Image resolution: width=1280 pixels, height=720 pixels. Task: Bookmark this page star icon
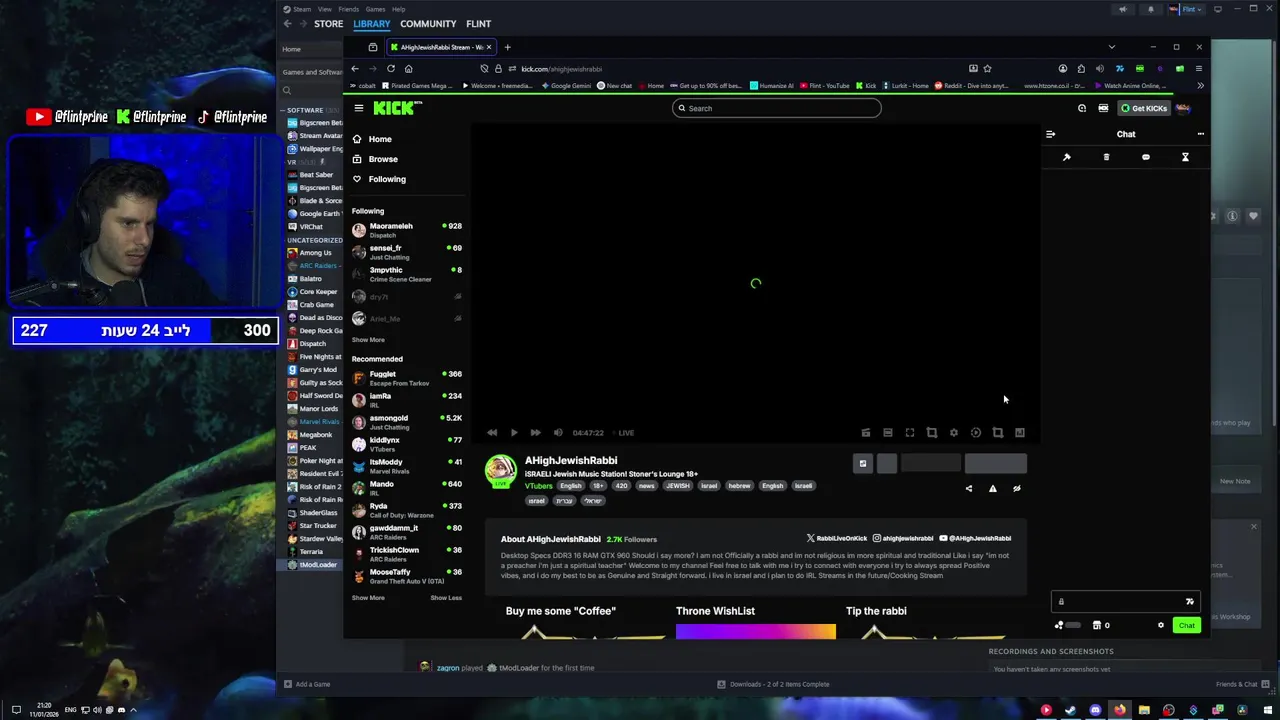point(987,69)
